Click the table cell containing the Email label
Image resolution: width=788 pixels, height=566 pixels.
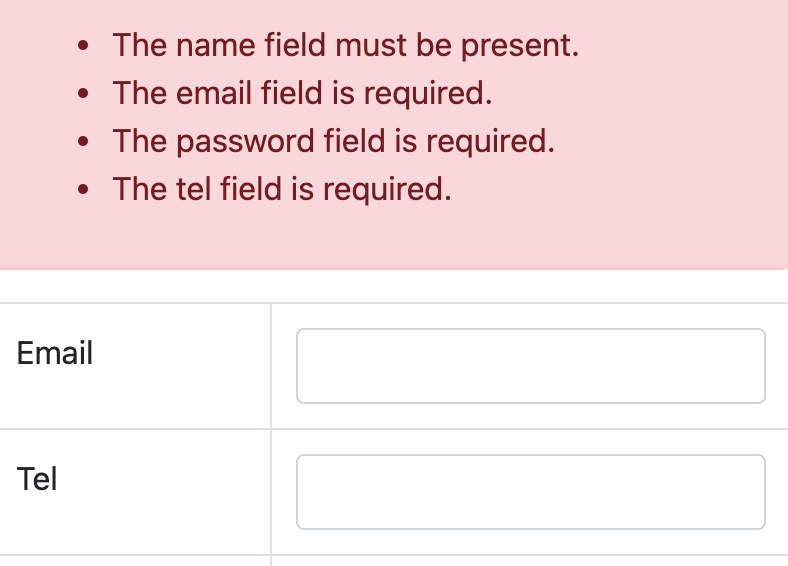(x=135, y=366)
